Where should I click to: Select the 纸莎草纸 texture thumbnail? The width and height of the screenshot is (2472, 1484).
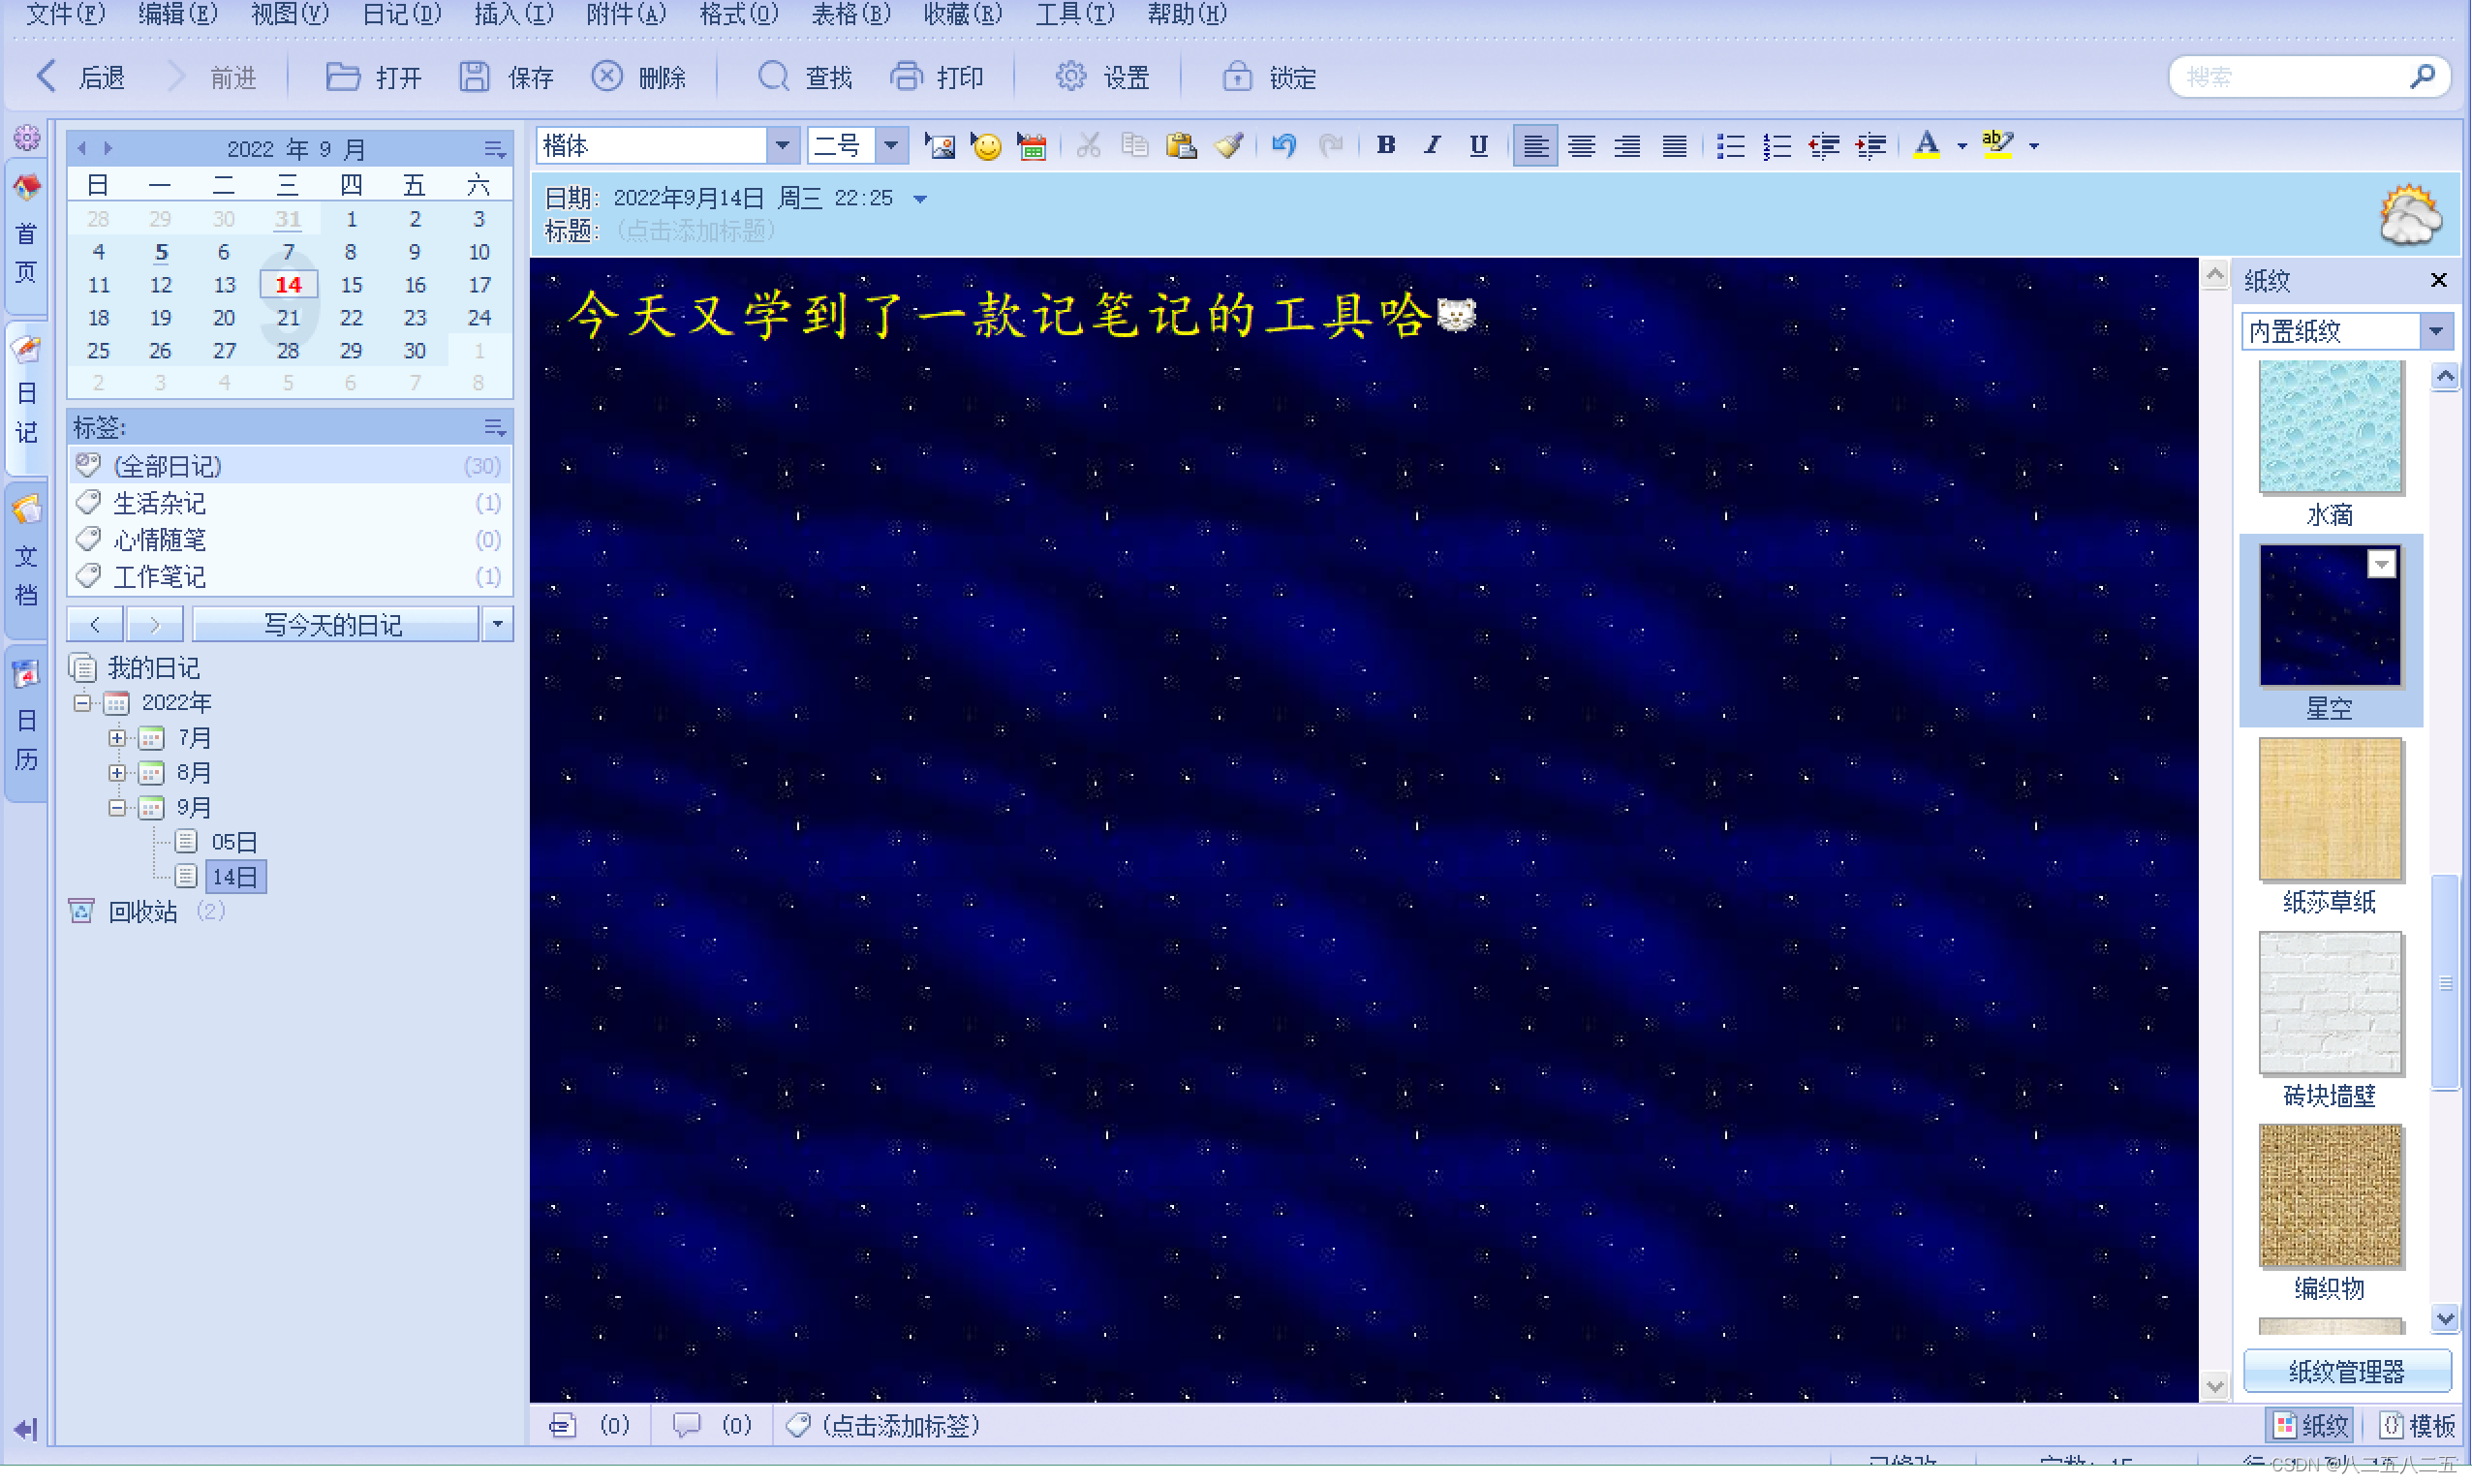click(x=2329, y=809)
